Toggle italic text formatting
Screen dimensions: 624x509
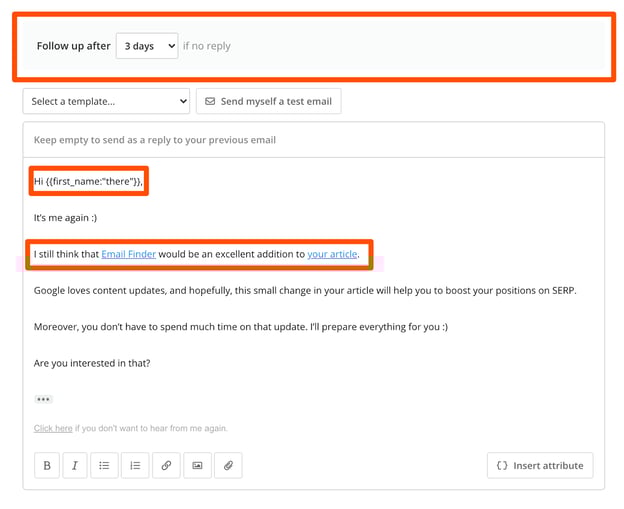[75, 466]
